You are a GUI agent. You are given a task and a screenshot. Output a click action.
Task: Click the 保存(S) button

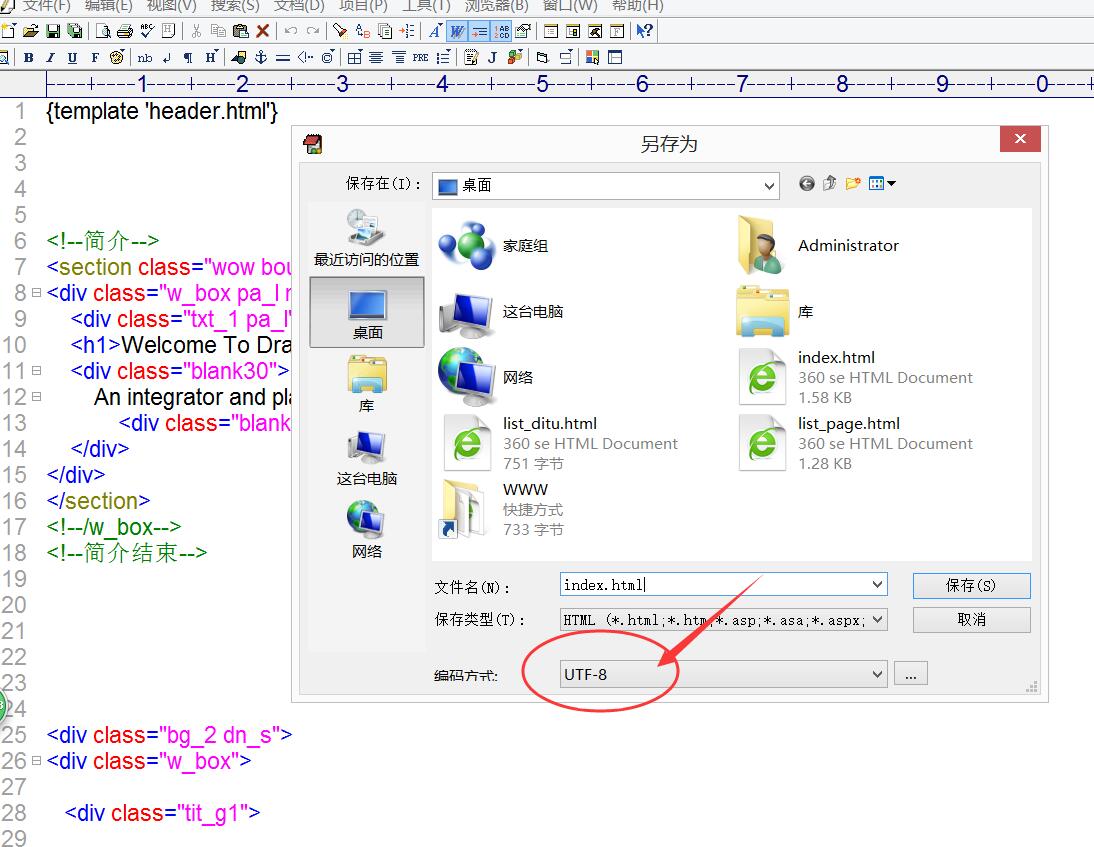pyautogui.click(x=971, y=586)
